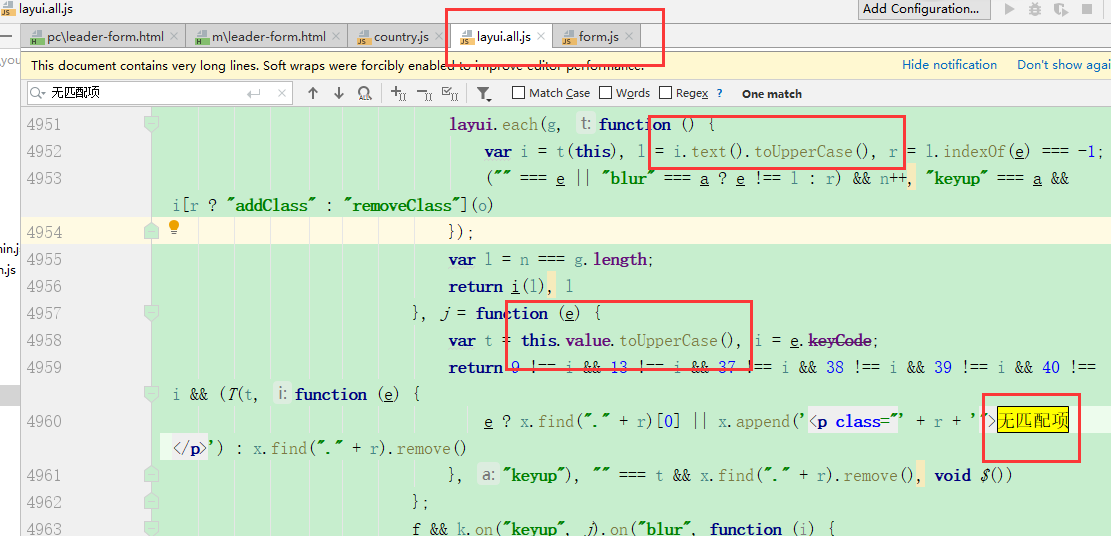Click line number 4958 in gutter
The height and width of the screenshot is (536, 1111).
(44, 340)
